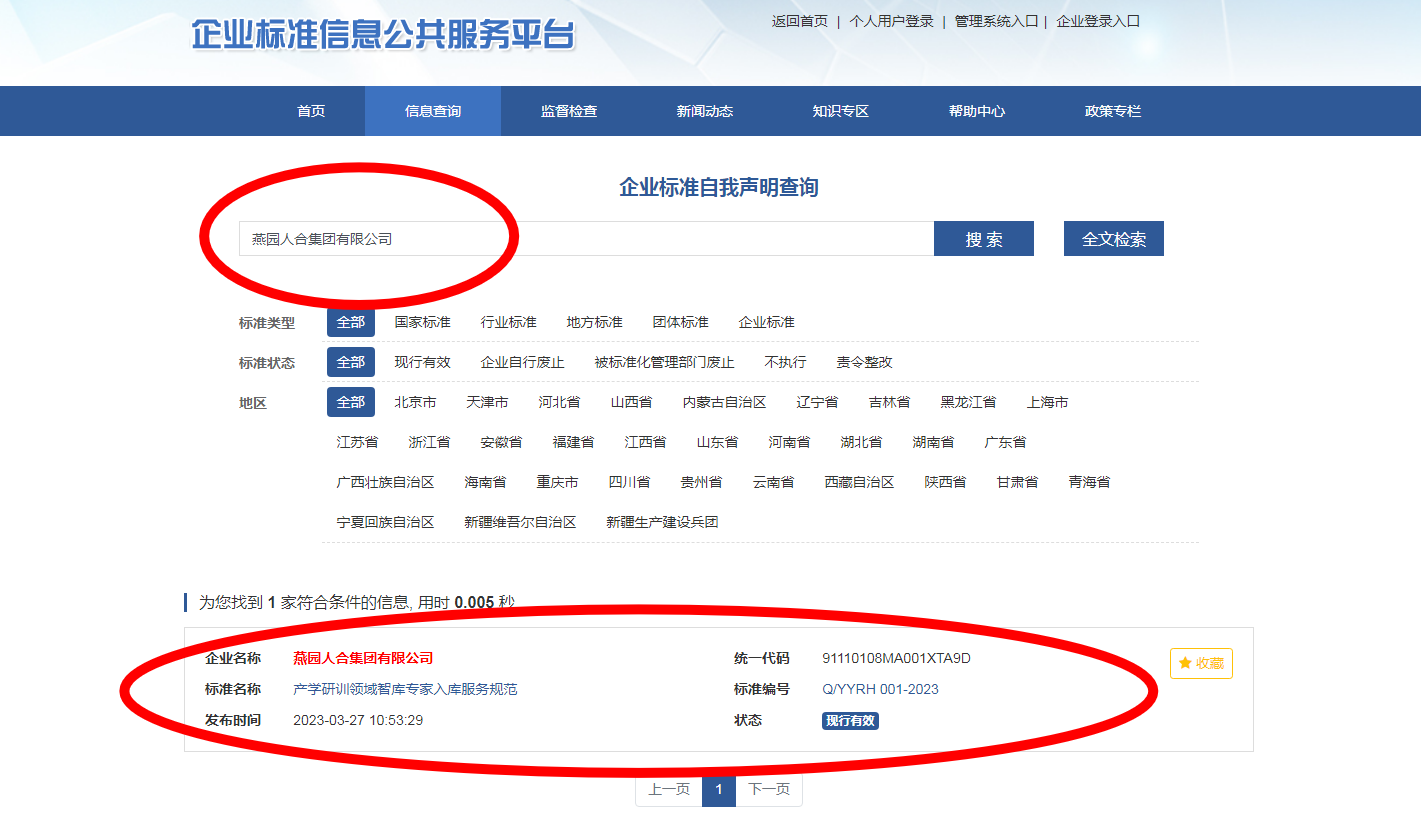Open the red 燕园人合集团有限公司 result link
1421x827 pixels.
point(363,658)
